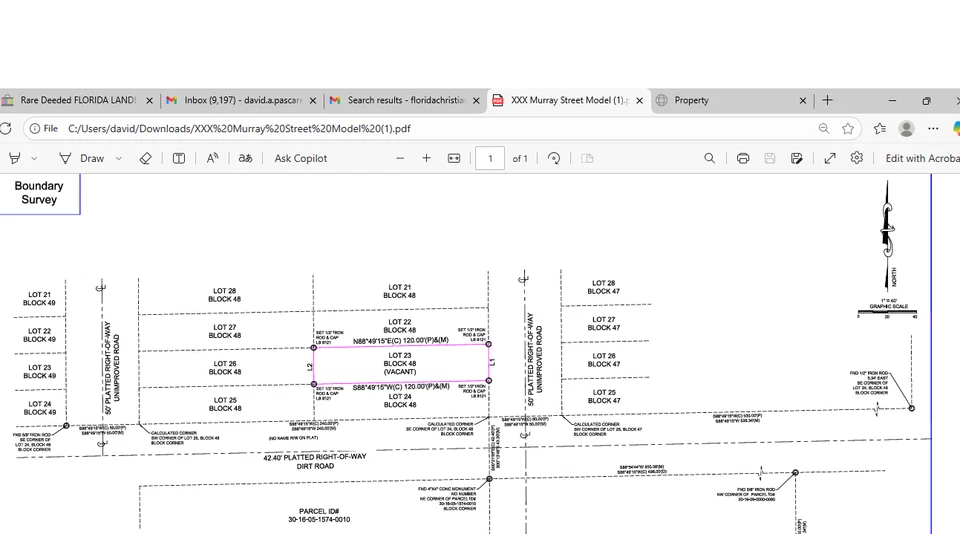The image size is (960, 534).
Task: Click the Add text box icon
Action: coord(179,158)
